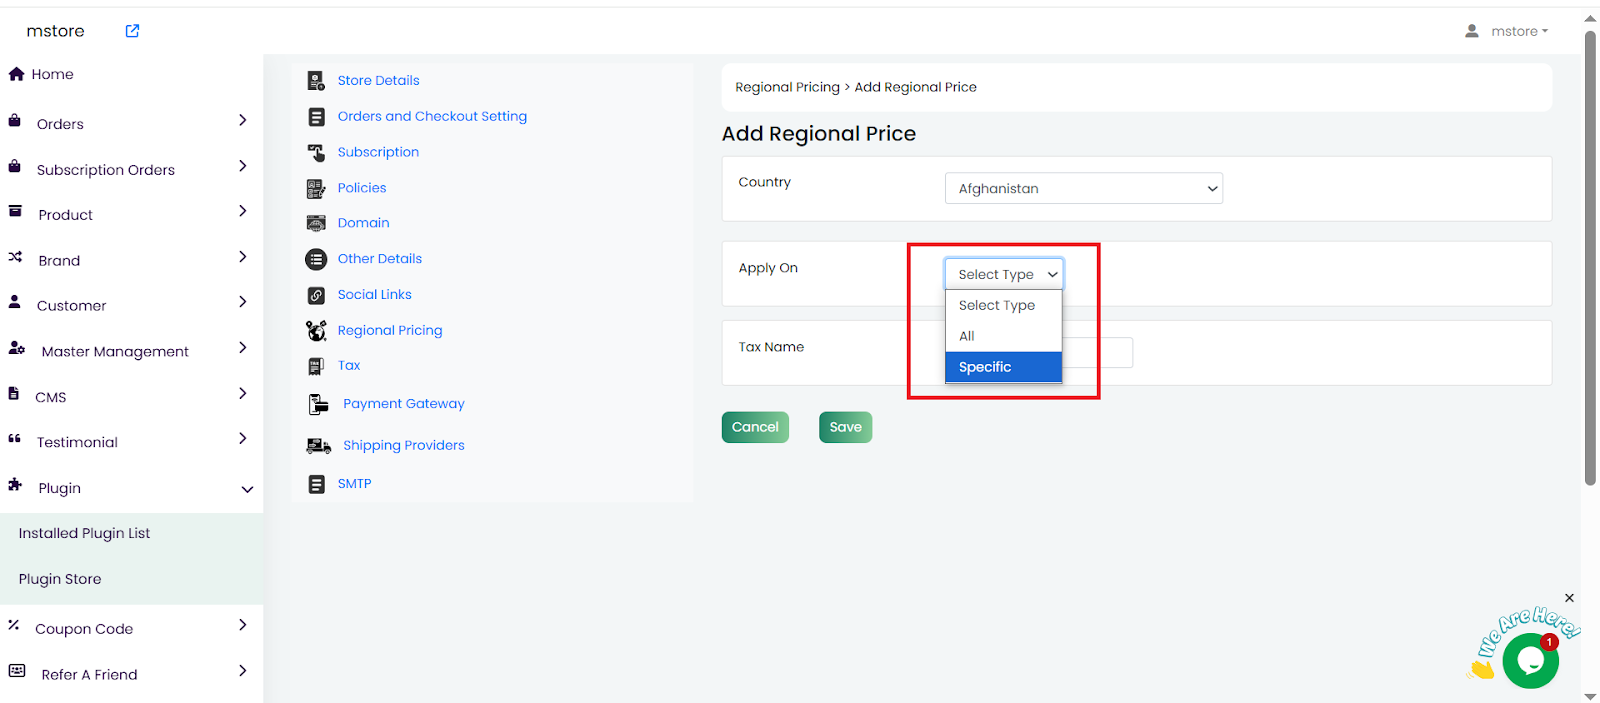
Task: Open the Orders and Checkout Setting link
Action: (432, 116)
